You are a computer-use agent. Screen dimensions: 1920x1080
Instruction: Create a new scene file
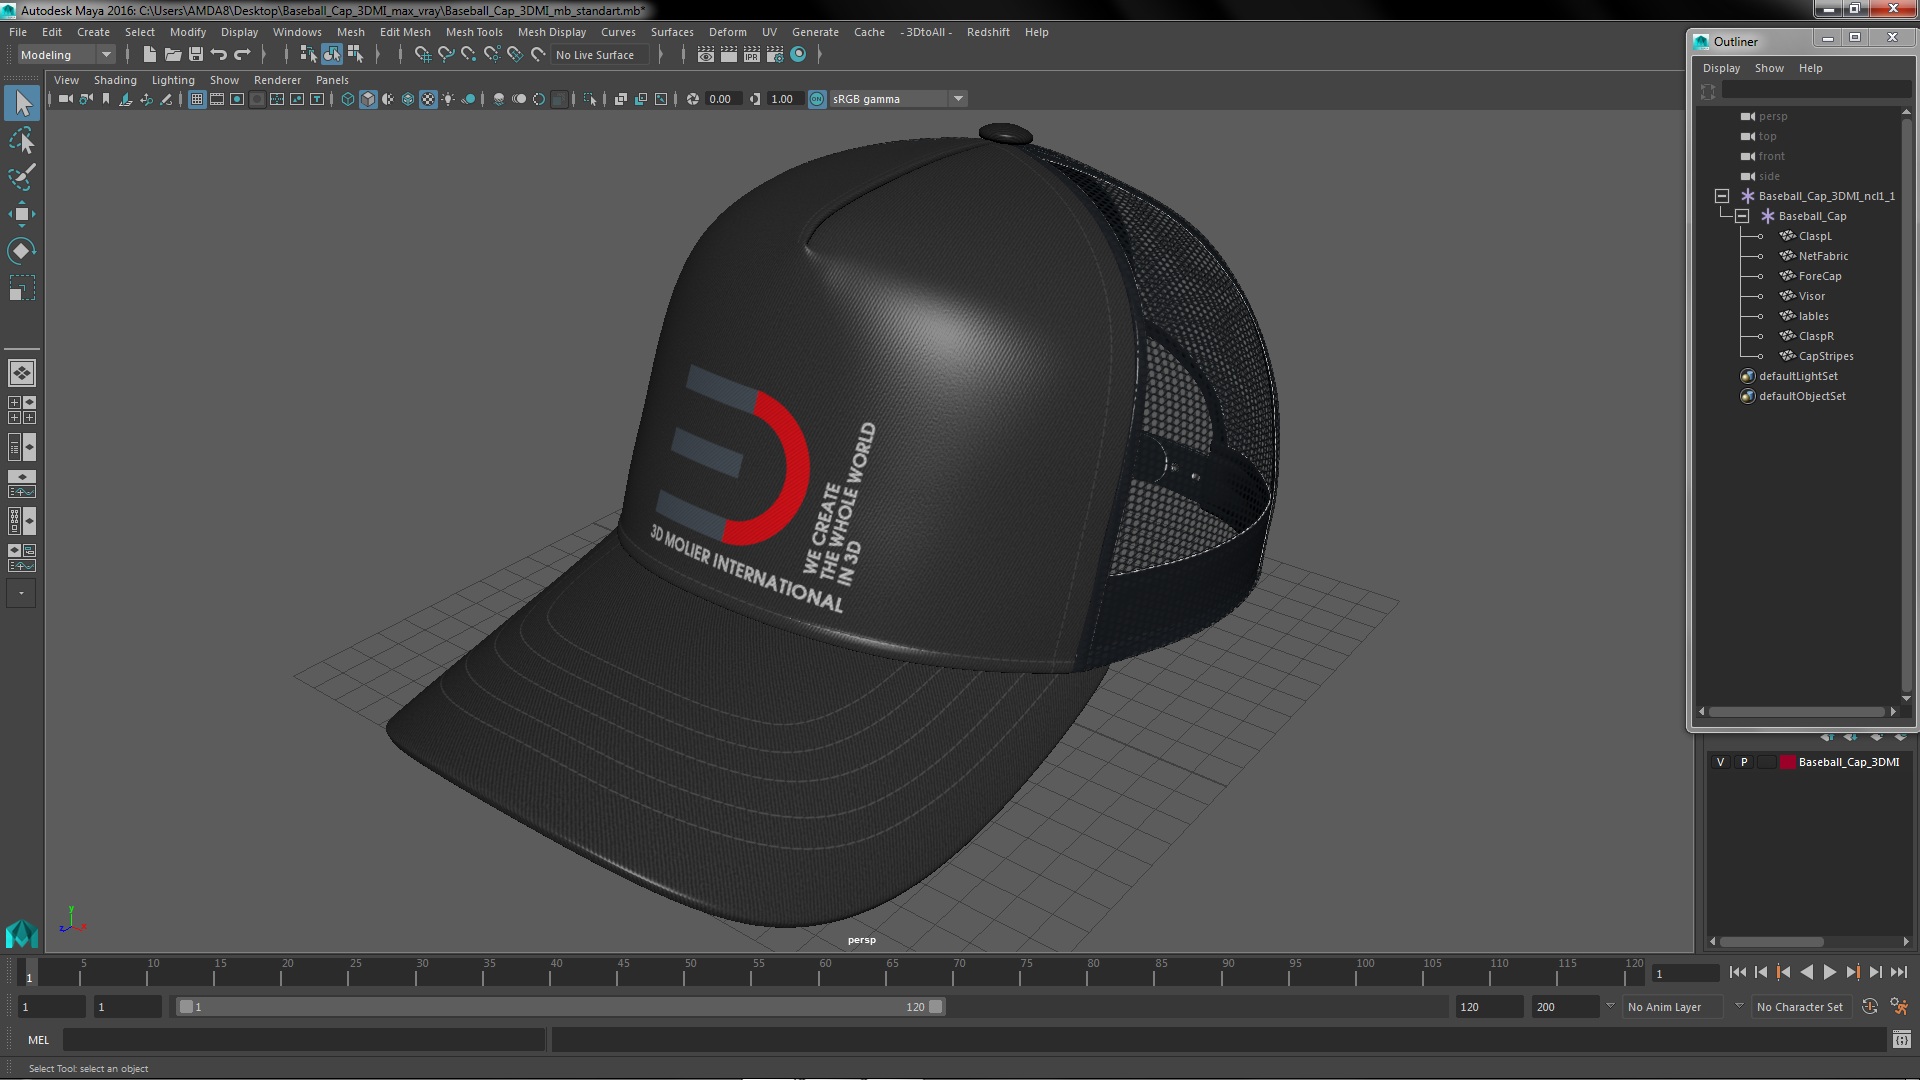(150, 55)
